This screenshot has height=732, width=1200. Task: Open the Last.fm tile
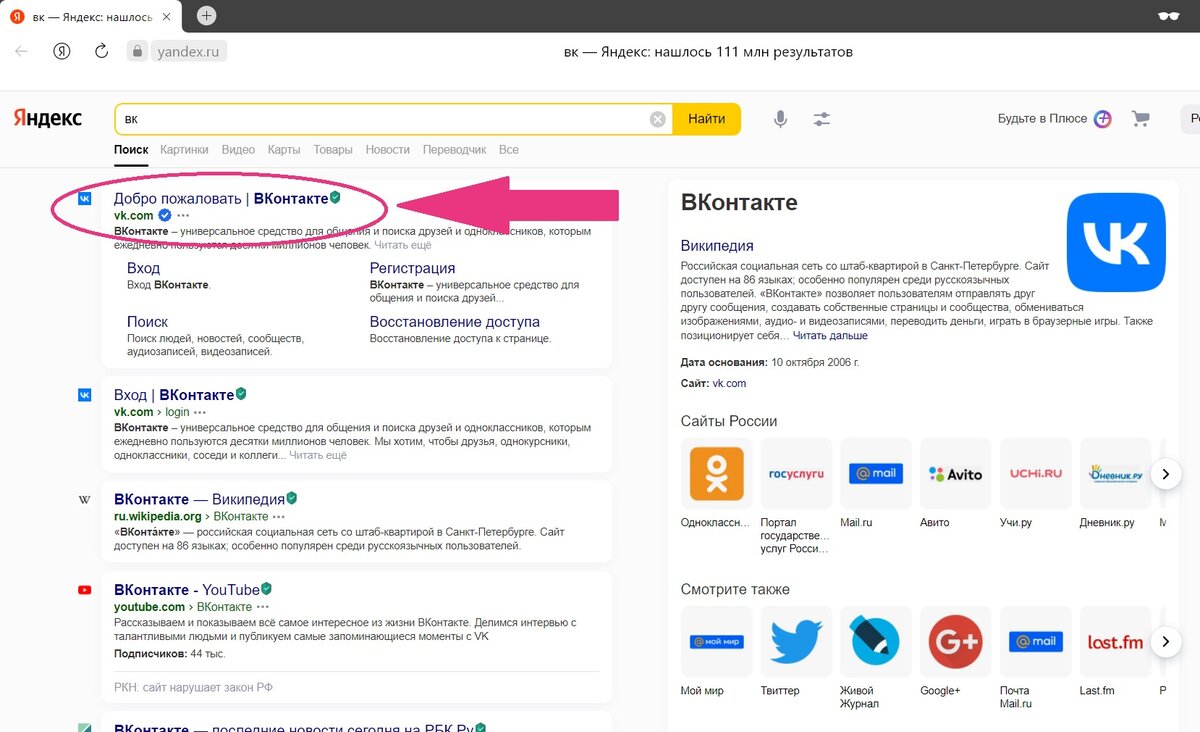[x=1116, y=641]
